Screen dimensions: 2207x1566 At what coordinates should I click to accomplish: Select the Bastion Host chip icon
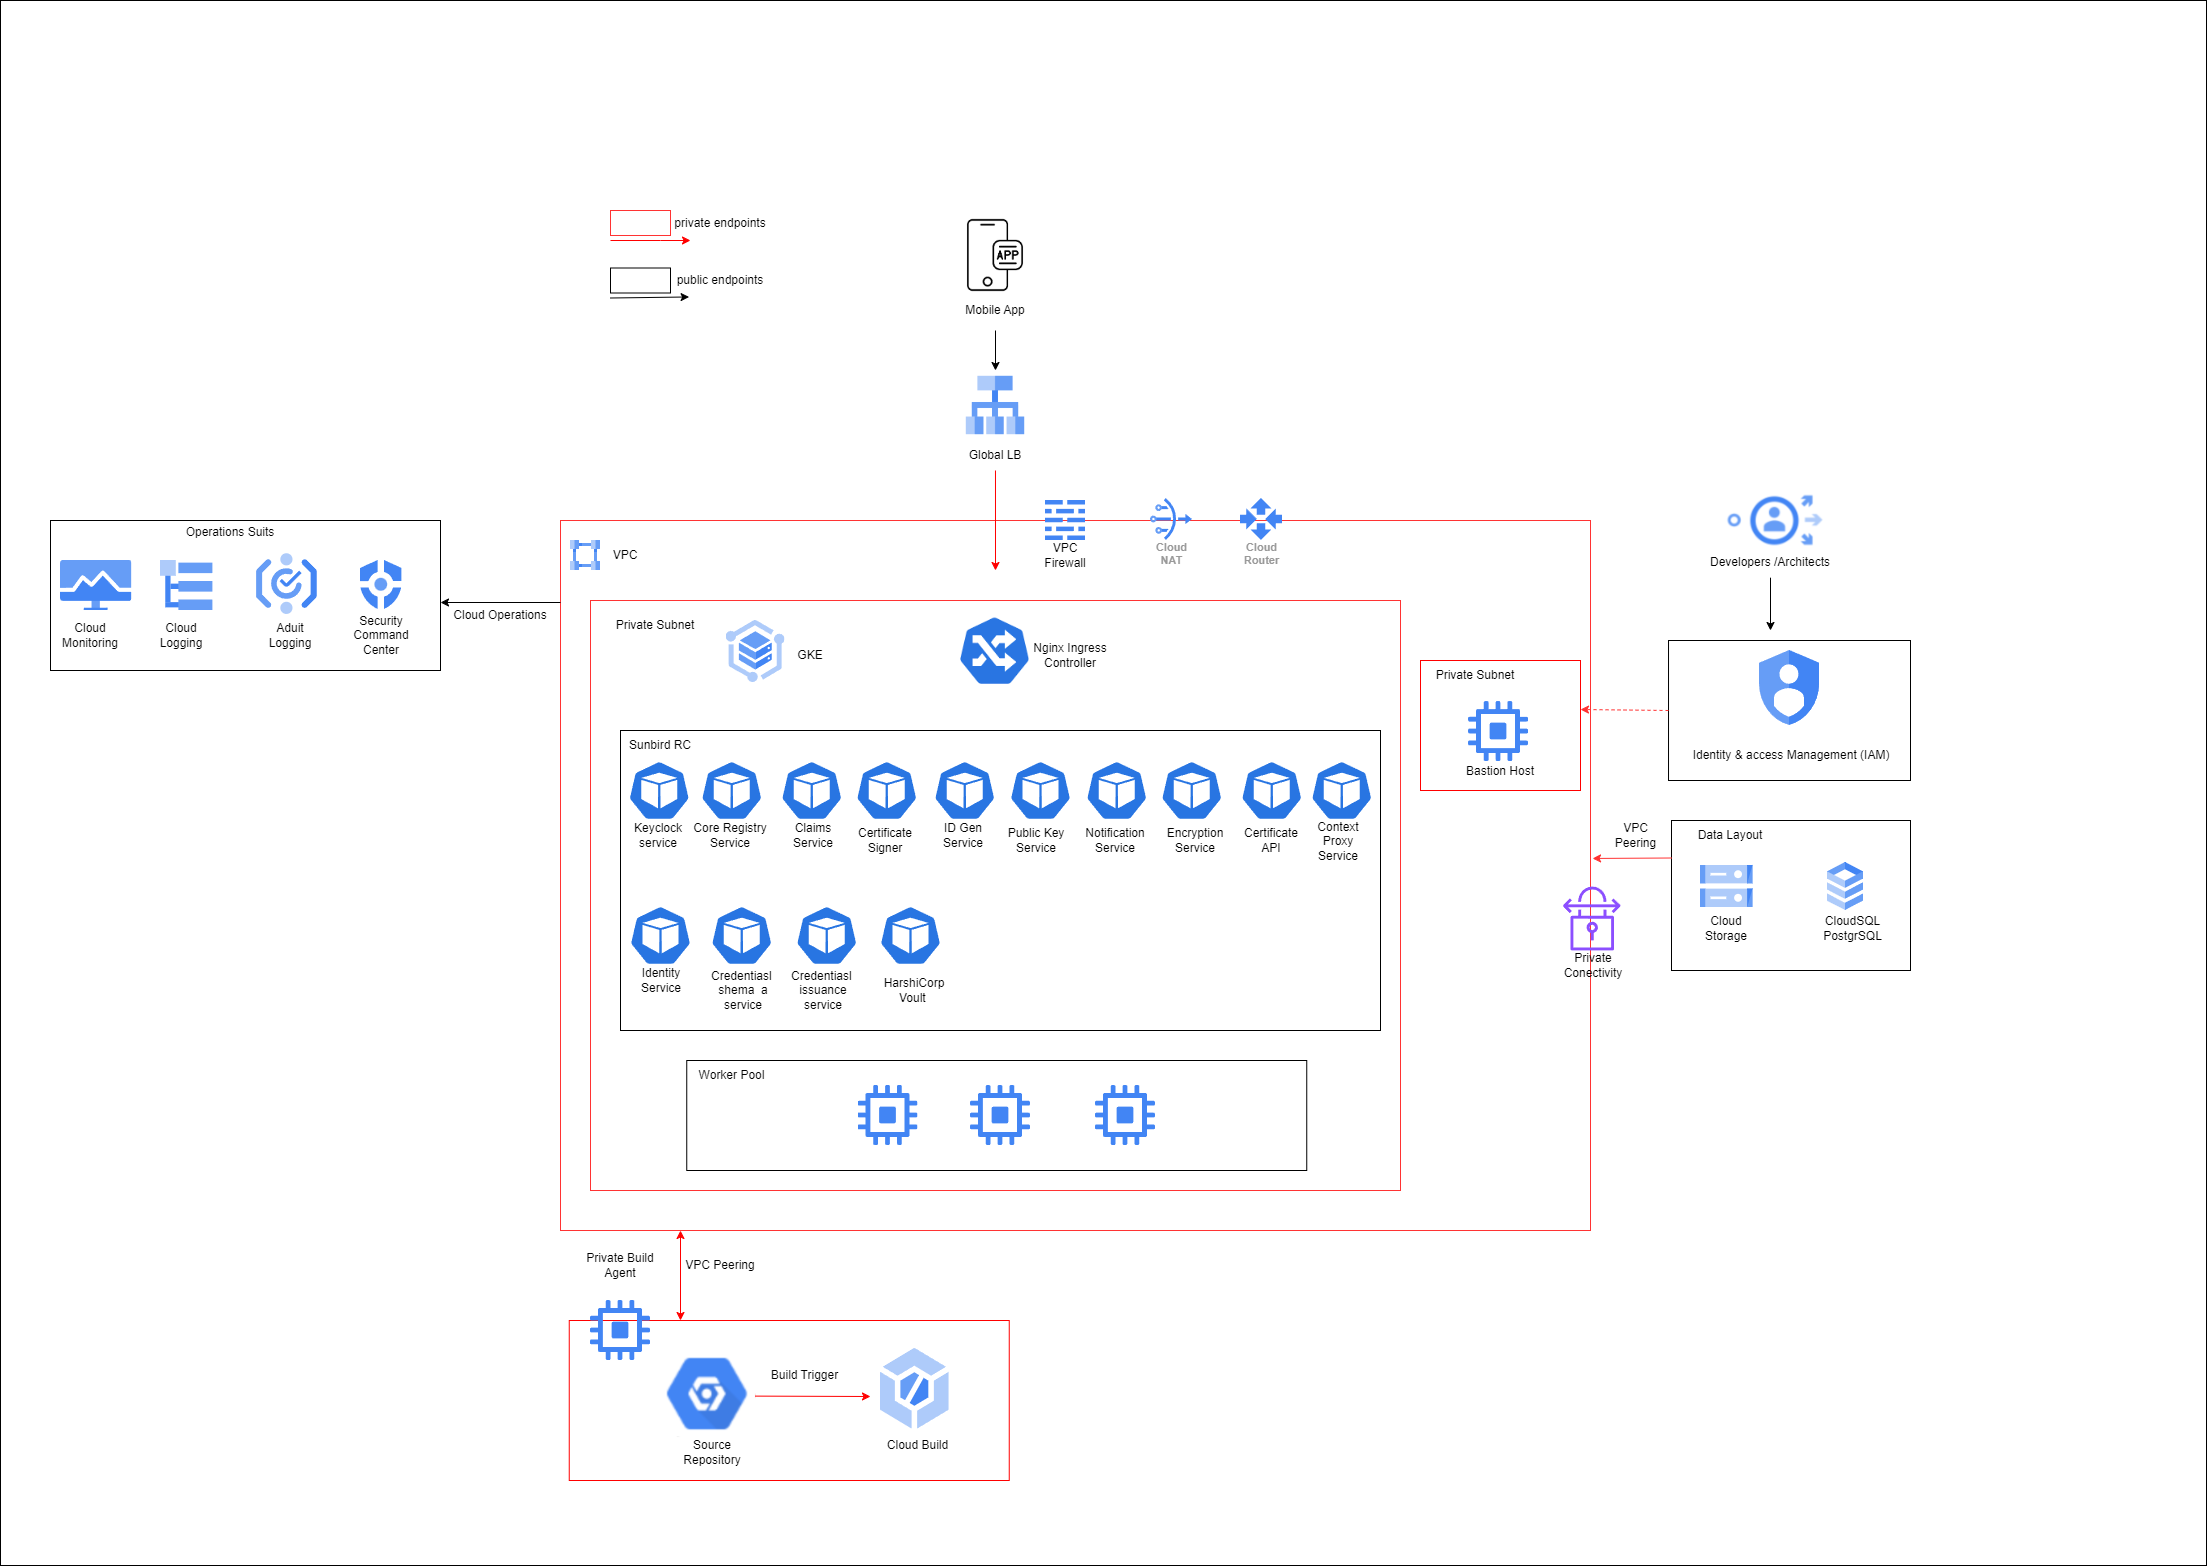(x=1497, y=731)
